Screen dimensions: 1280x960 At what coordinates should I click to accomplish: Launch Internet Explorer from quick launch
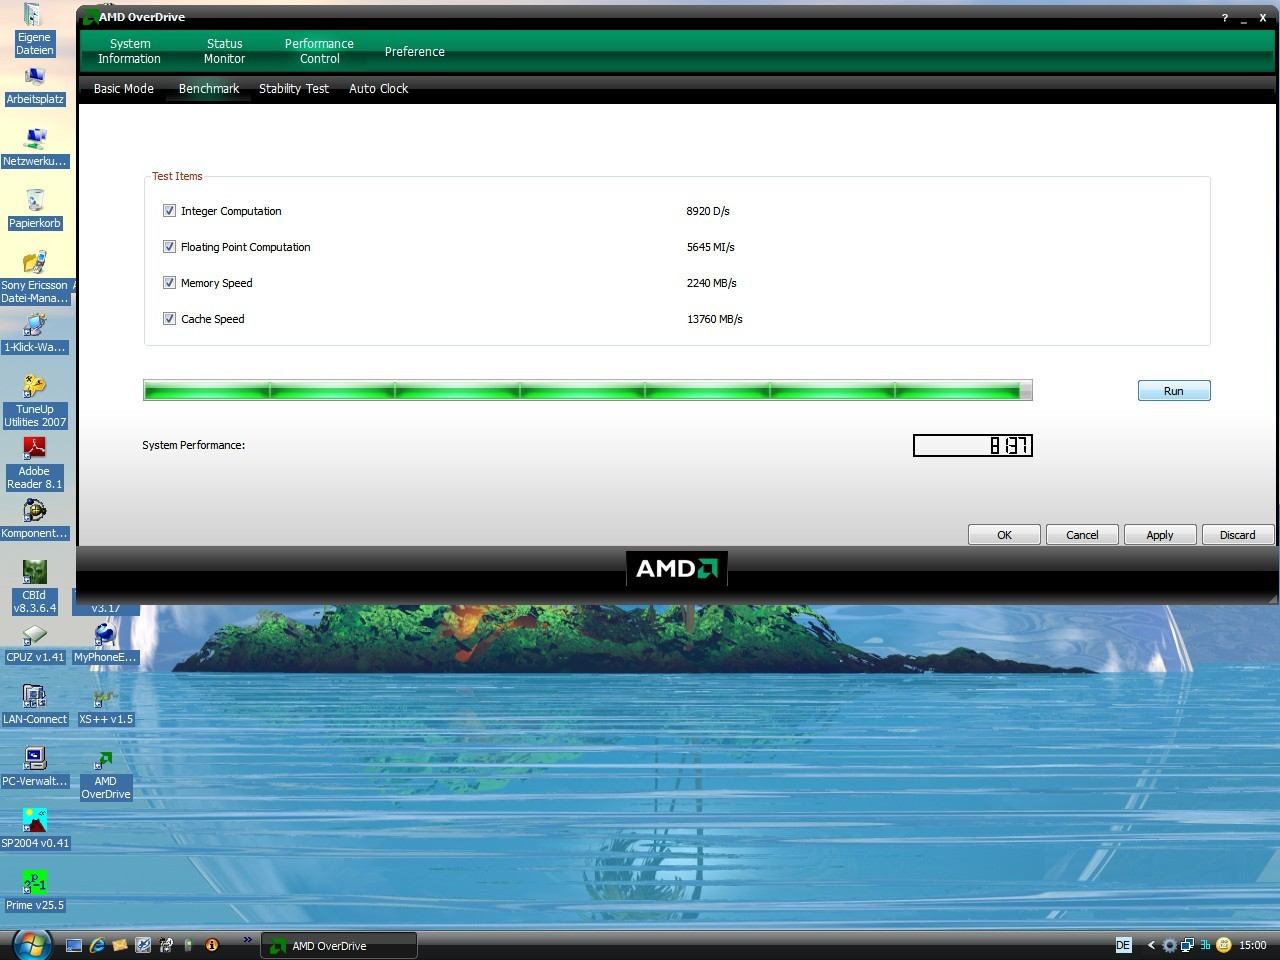(97, 945)
